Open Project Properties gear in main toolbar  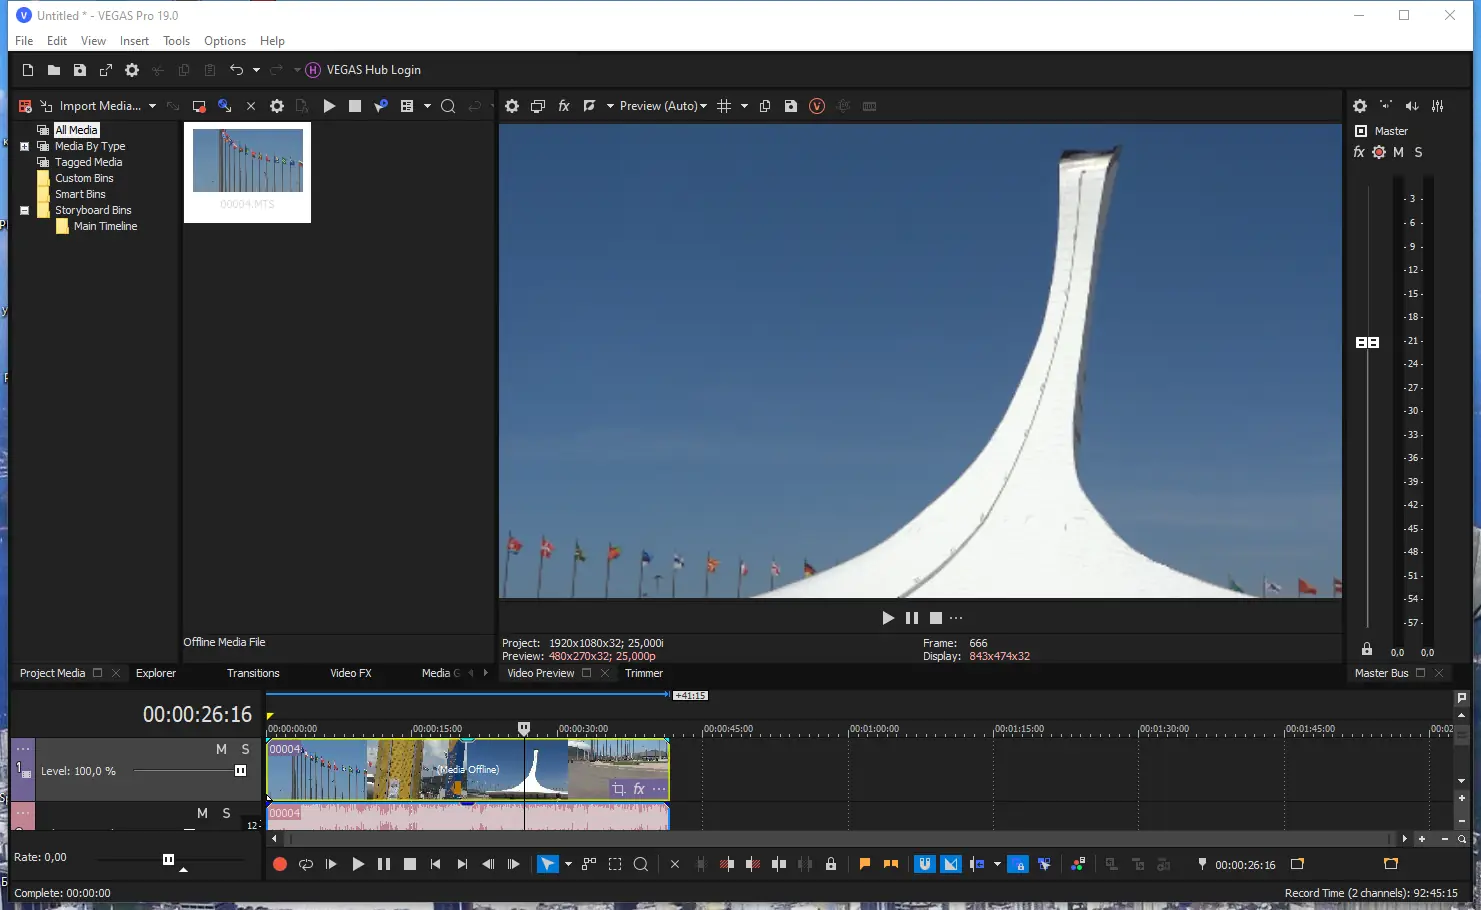[132, 70]
